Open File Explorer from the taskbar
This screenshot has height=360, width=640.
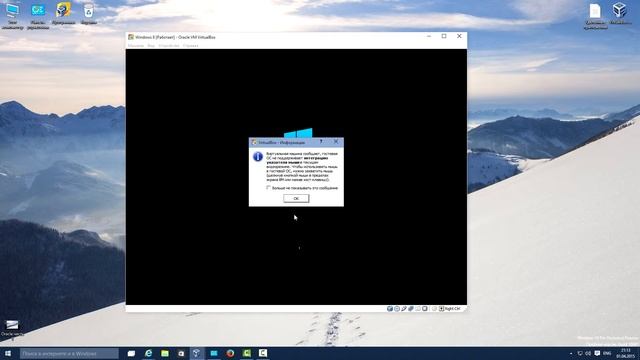click(164, 353)
